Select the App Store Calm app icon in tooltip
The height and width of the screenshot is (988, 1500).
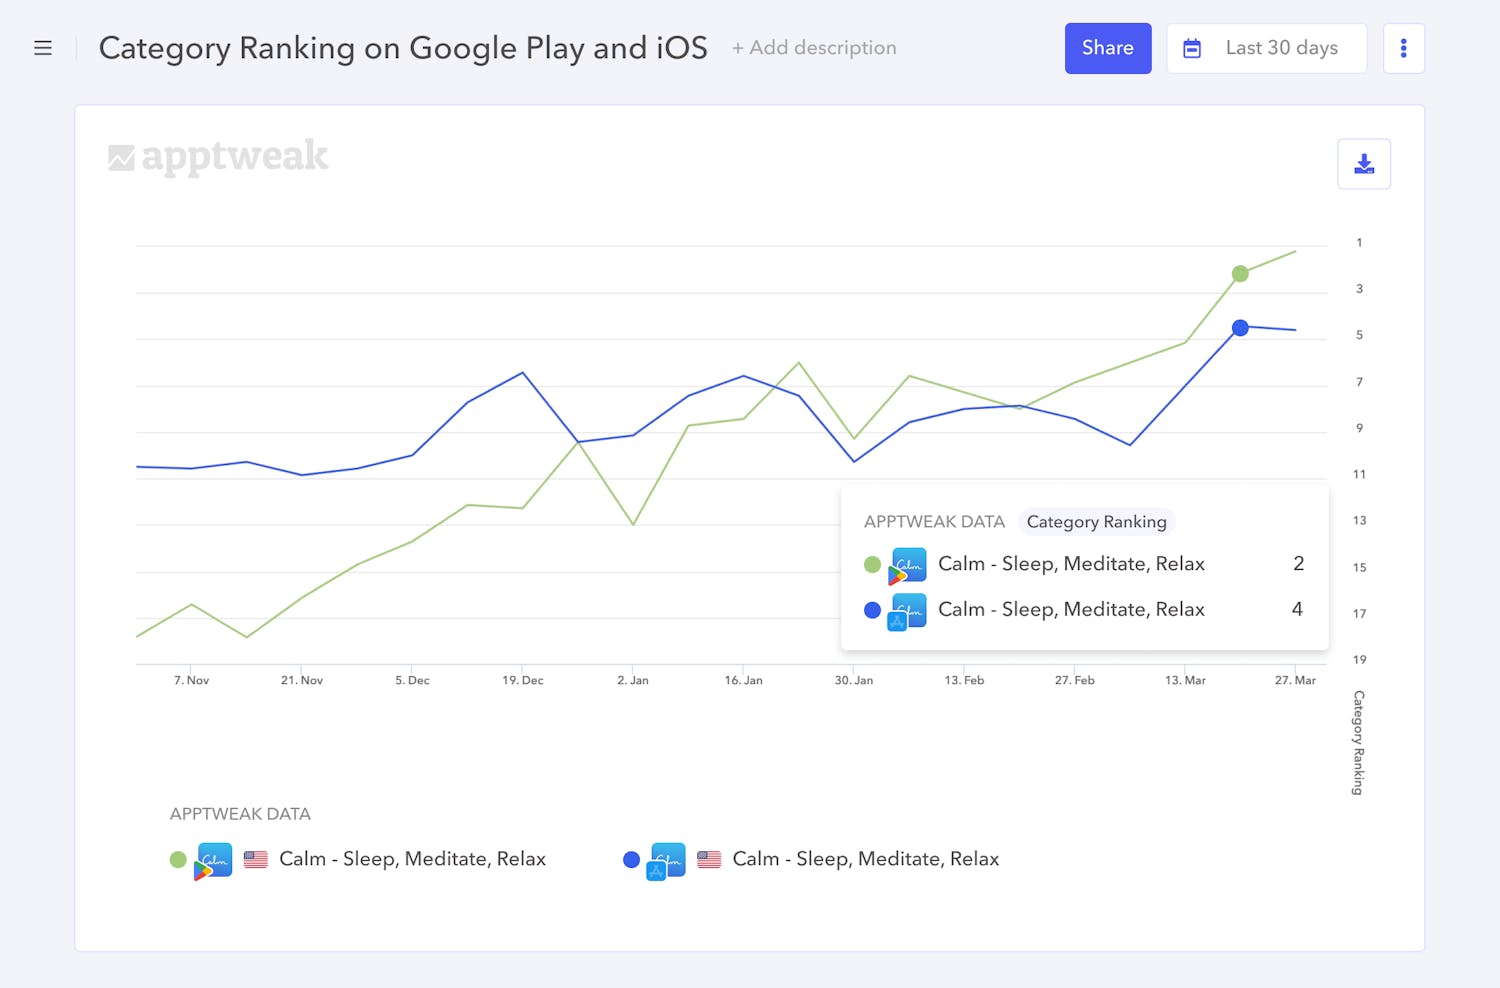[x=907, y=609]
